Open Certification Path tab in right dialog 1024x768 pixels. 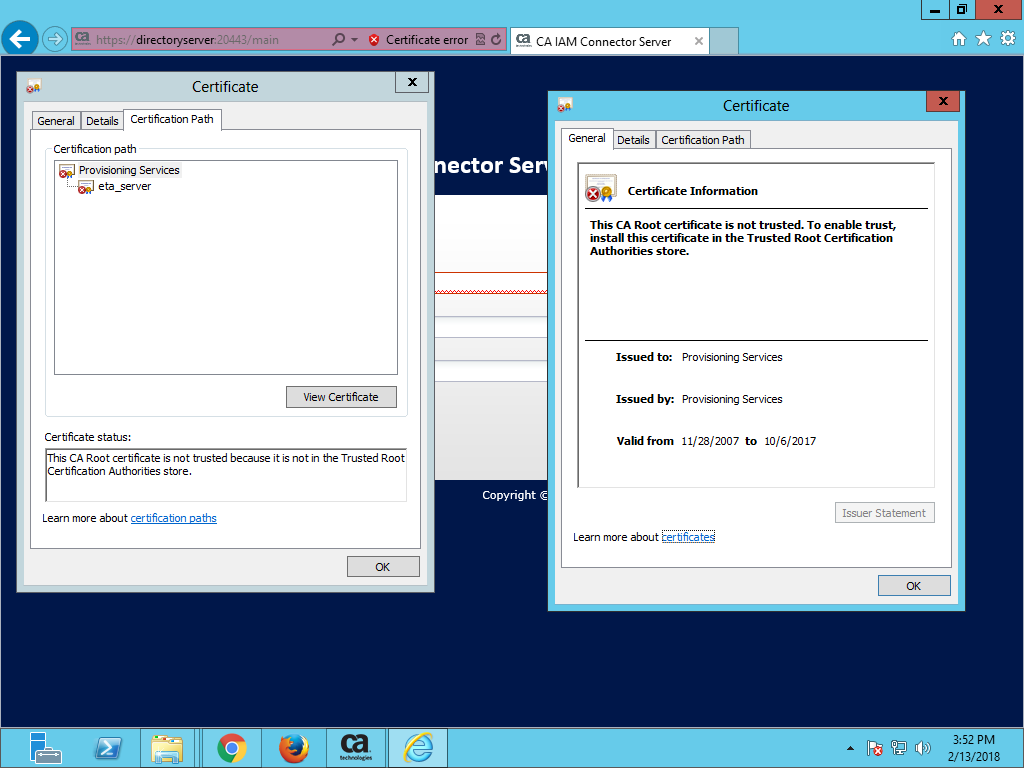point(703,140)
